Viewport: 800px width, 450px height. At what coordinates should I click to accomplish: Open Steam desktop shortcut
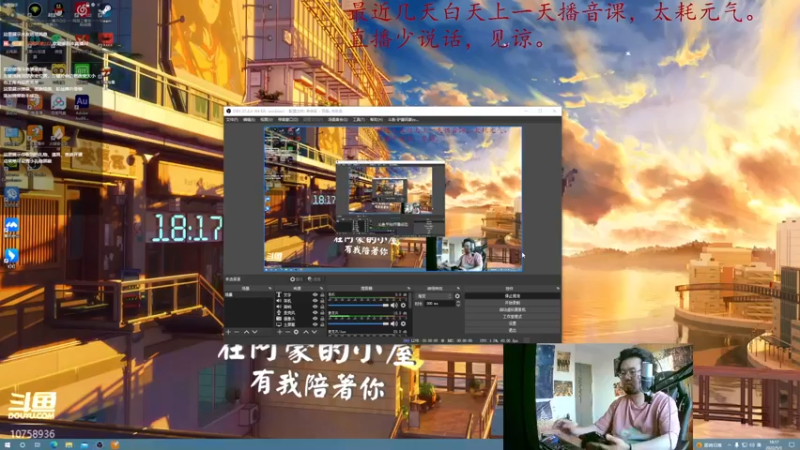coord(106,11)
